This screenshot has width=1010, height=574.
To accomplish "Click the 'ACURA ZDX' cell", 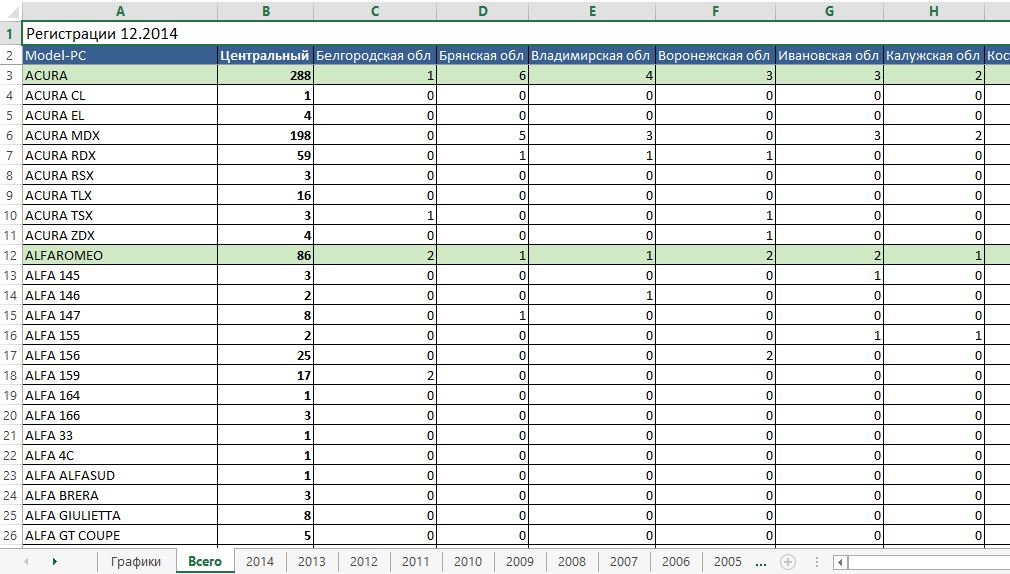I will tap(120, 235).
